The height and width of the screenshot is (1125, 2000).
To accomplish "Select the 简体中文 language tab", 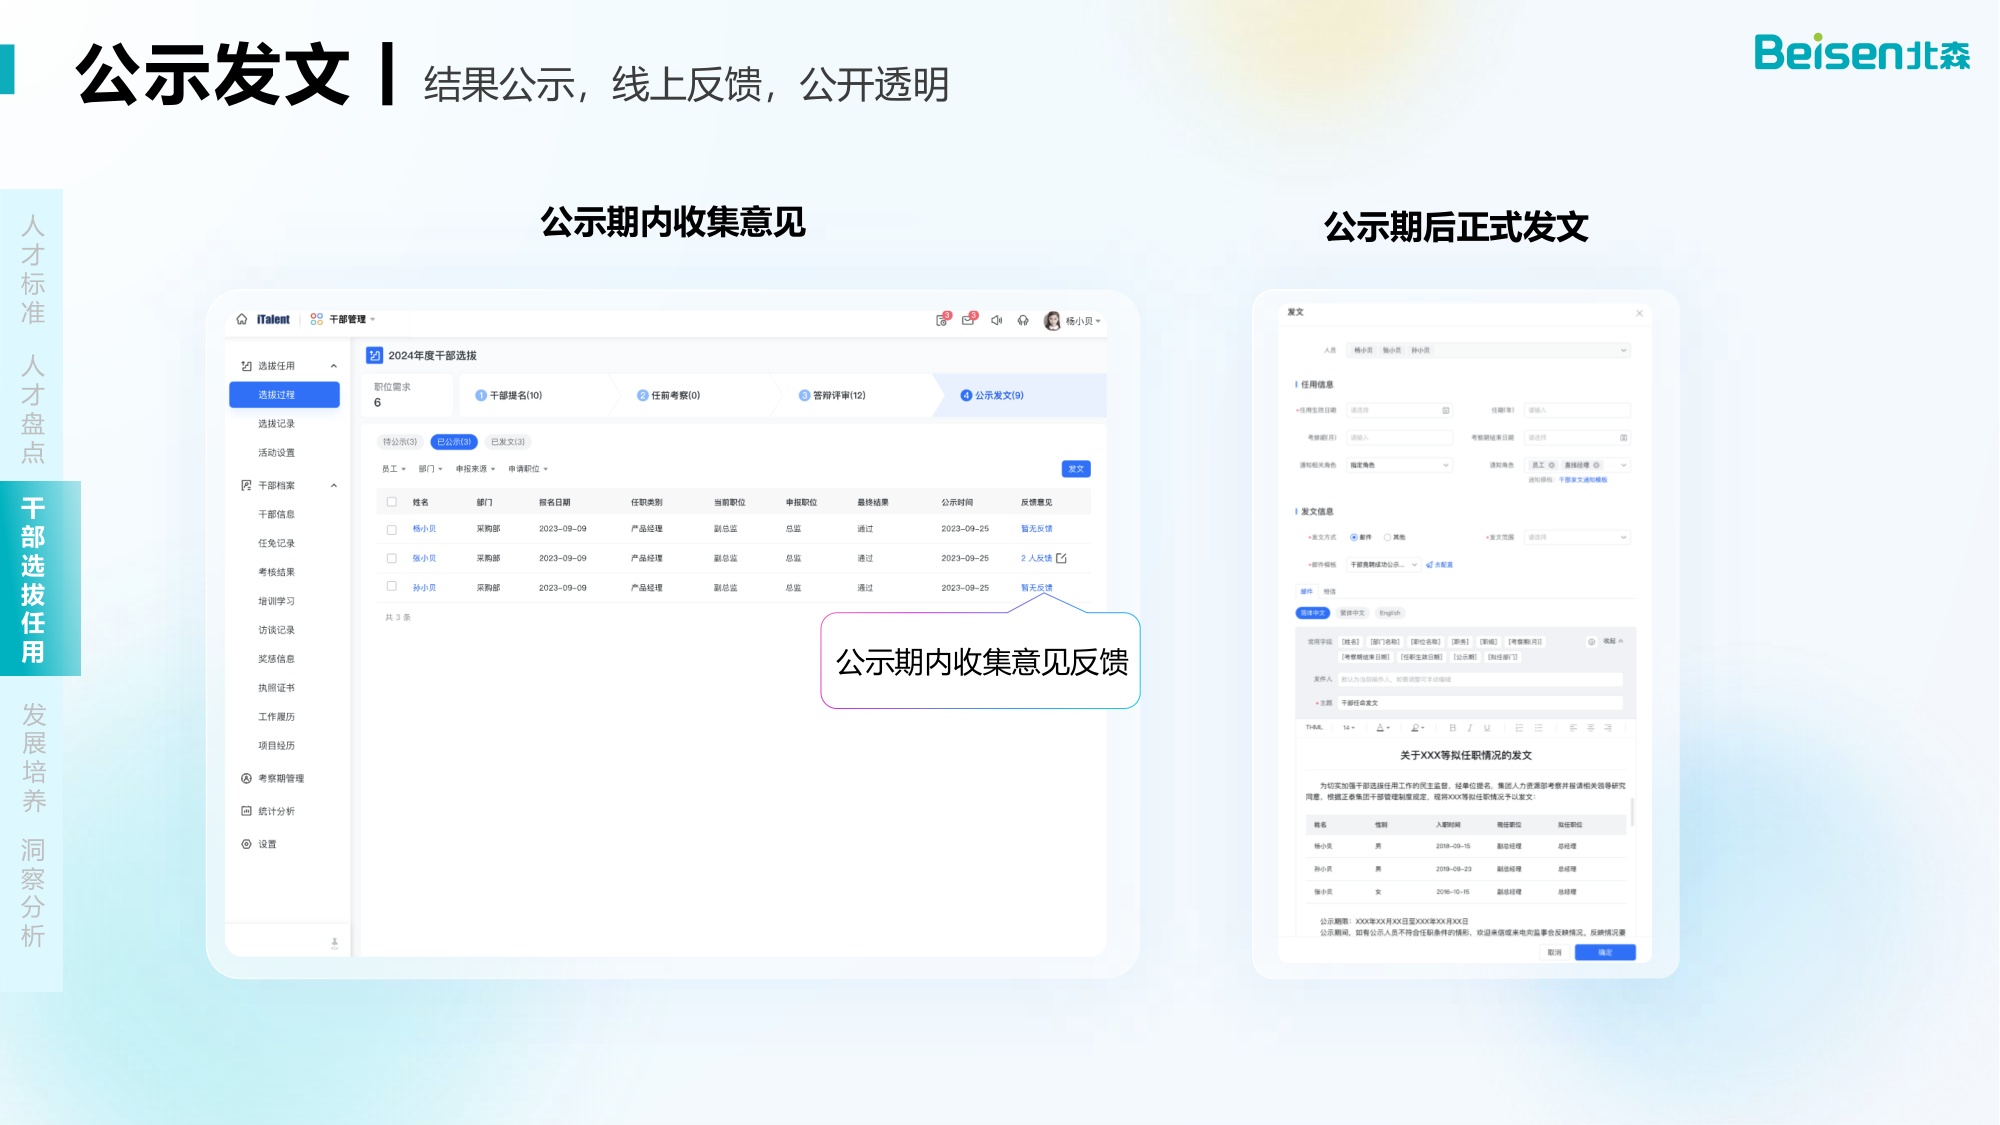I will coord(1313,613).
